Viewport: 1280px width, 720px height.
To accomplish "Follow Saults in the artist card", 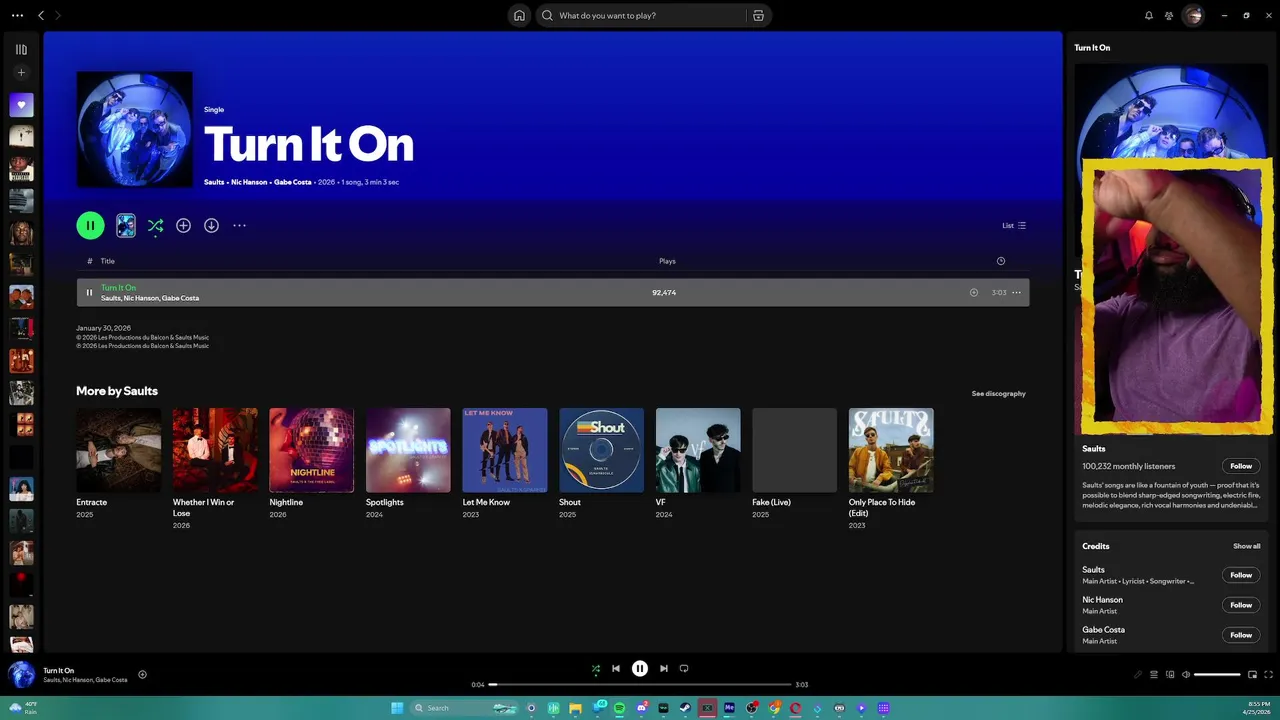I will [x=1241, y=466].
